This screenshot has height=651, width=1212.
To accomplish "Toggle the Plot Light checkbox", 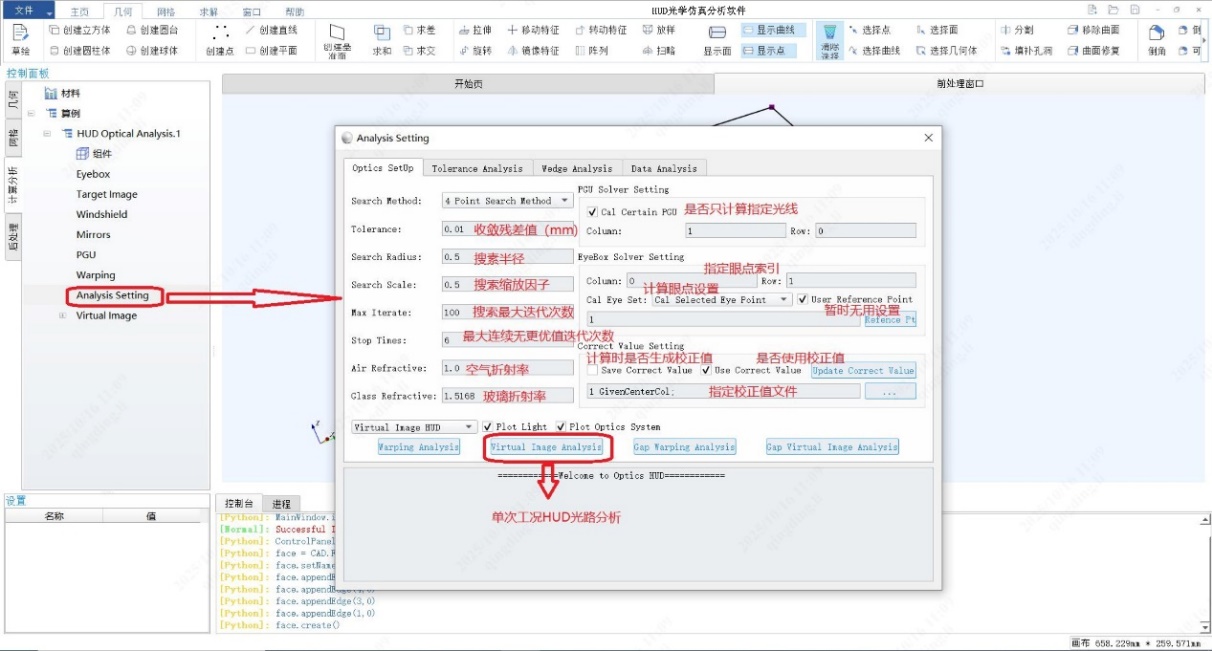I will click(487, 427).
